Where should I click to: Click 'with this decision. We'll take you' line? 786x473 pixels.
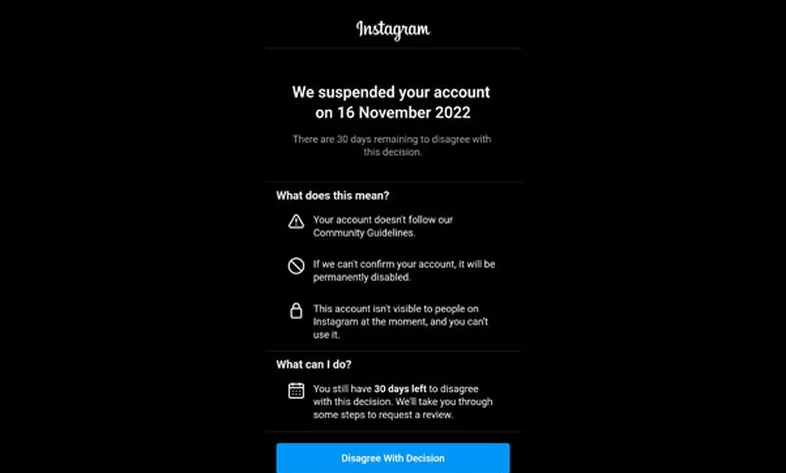pyautogui.click(x=403, y=402)
